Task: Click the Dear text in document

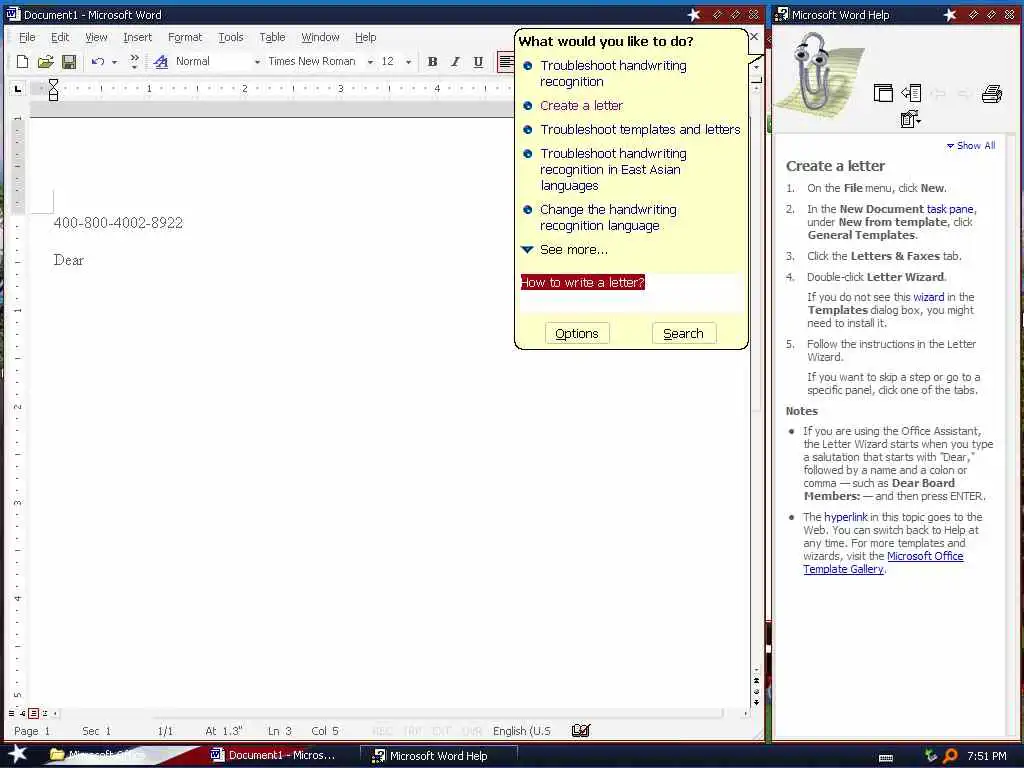Action: 69,260
